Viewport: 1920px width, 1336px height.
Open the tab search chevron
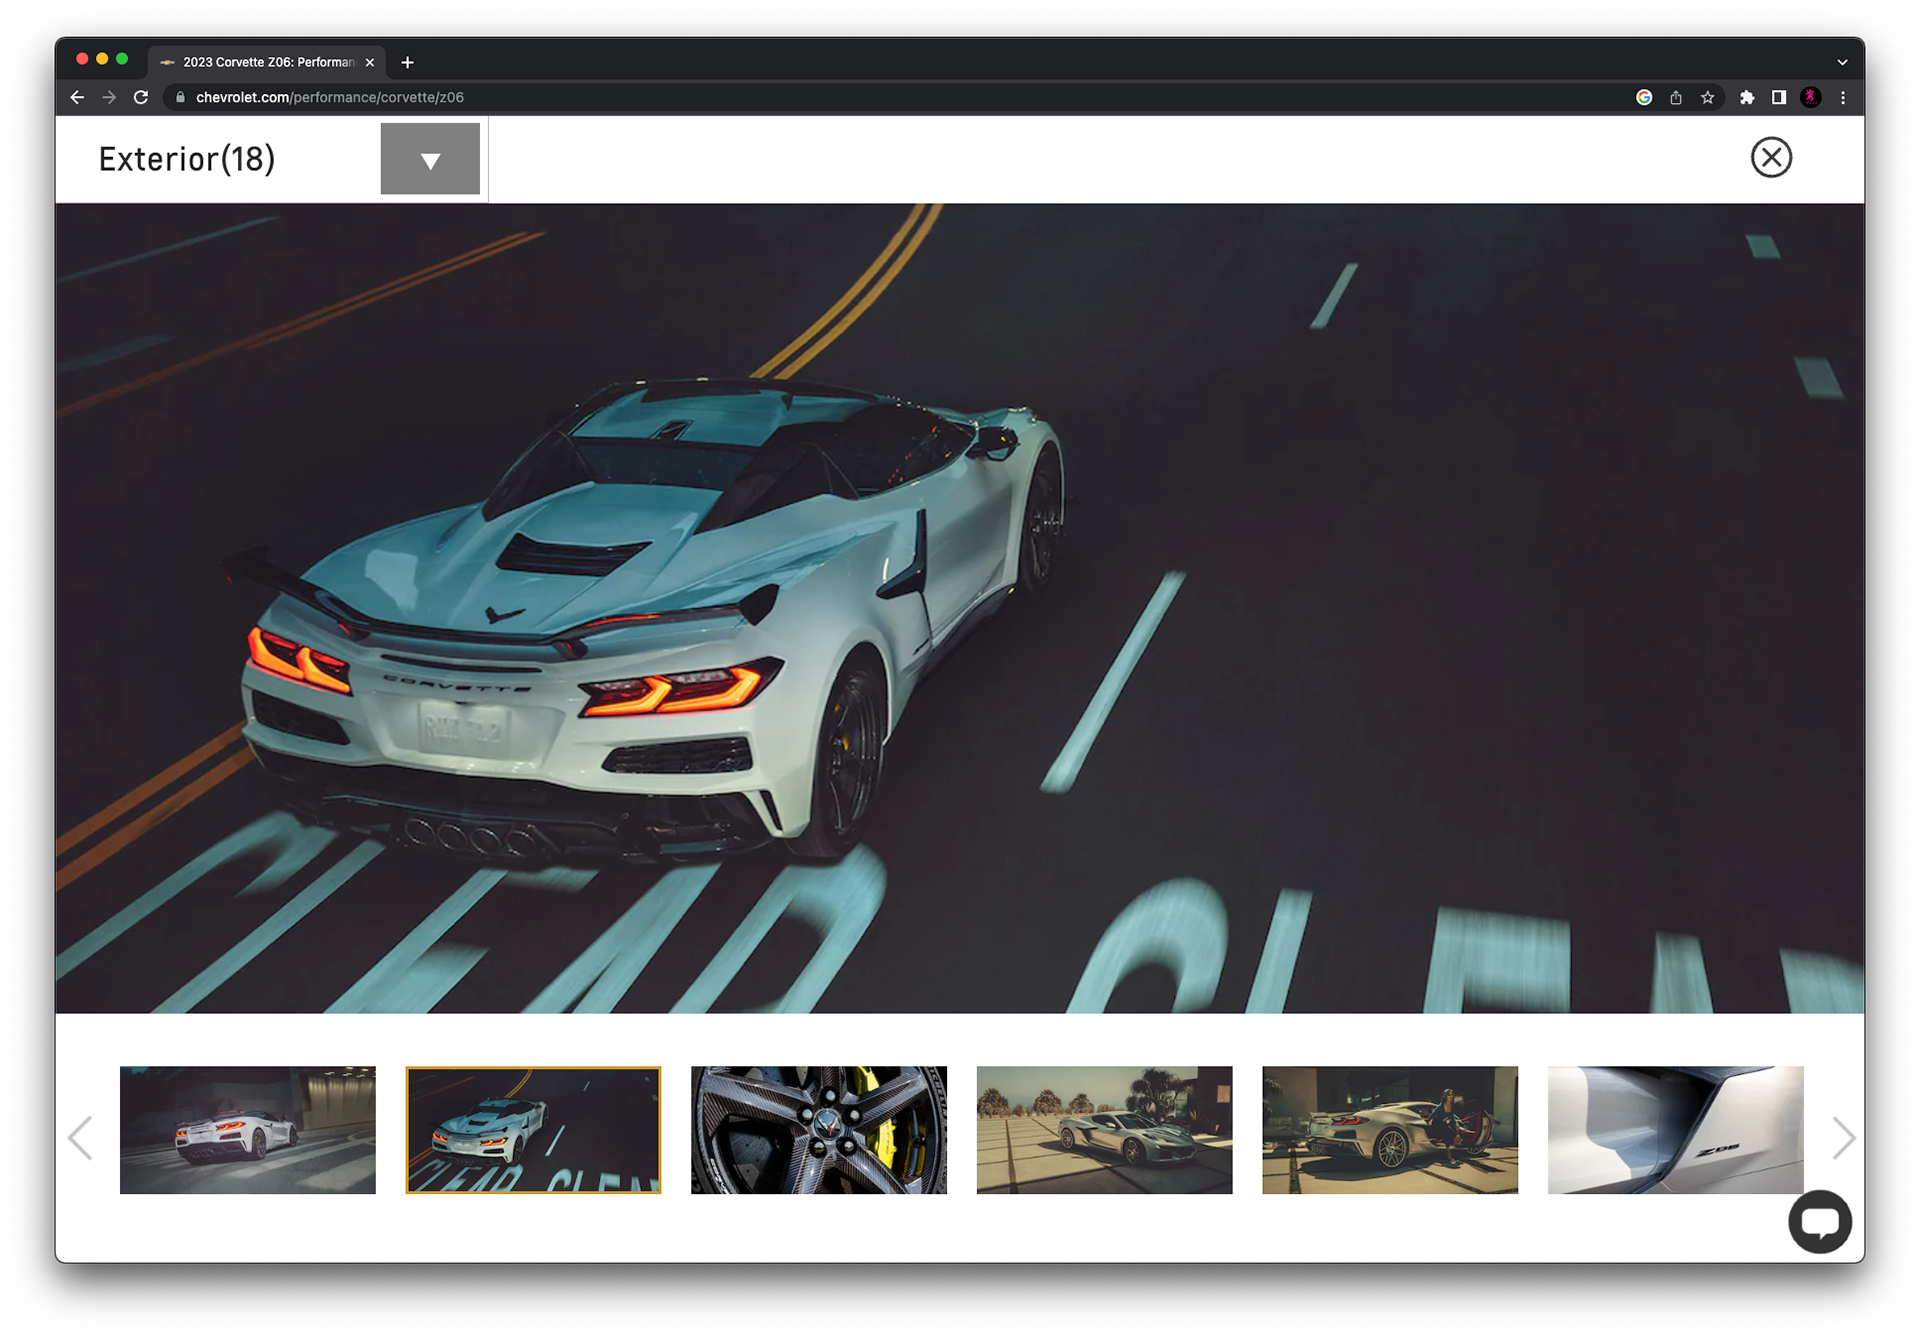pos(1842,62)
